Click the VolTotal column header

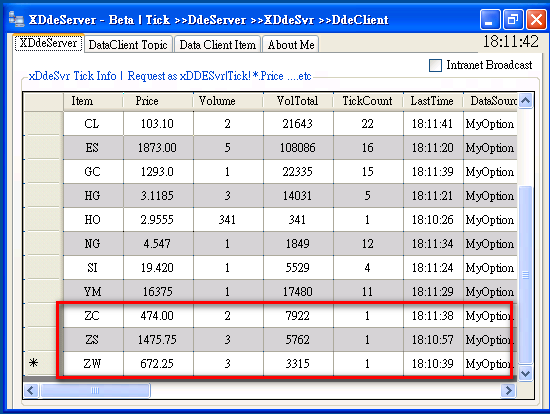[298, 101]
